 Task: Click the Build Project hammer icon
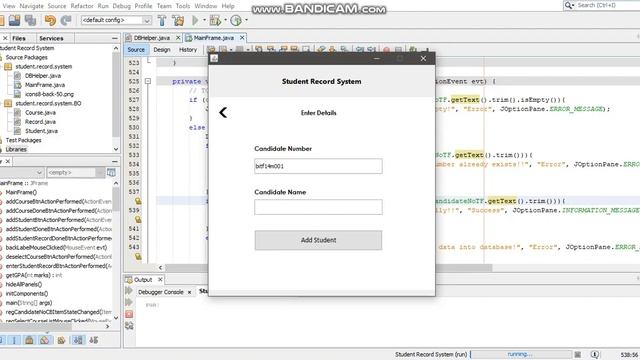tap(162, 20)
